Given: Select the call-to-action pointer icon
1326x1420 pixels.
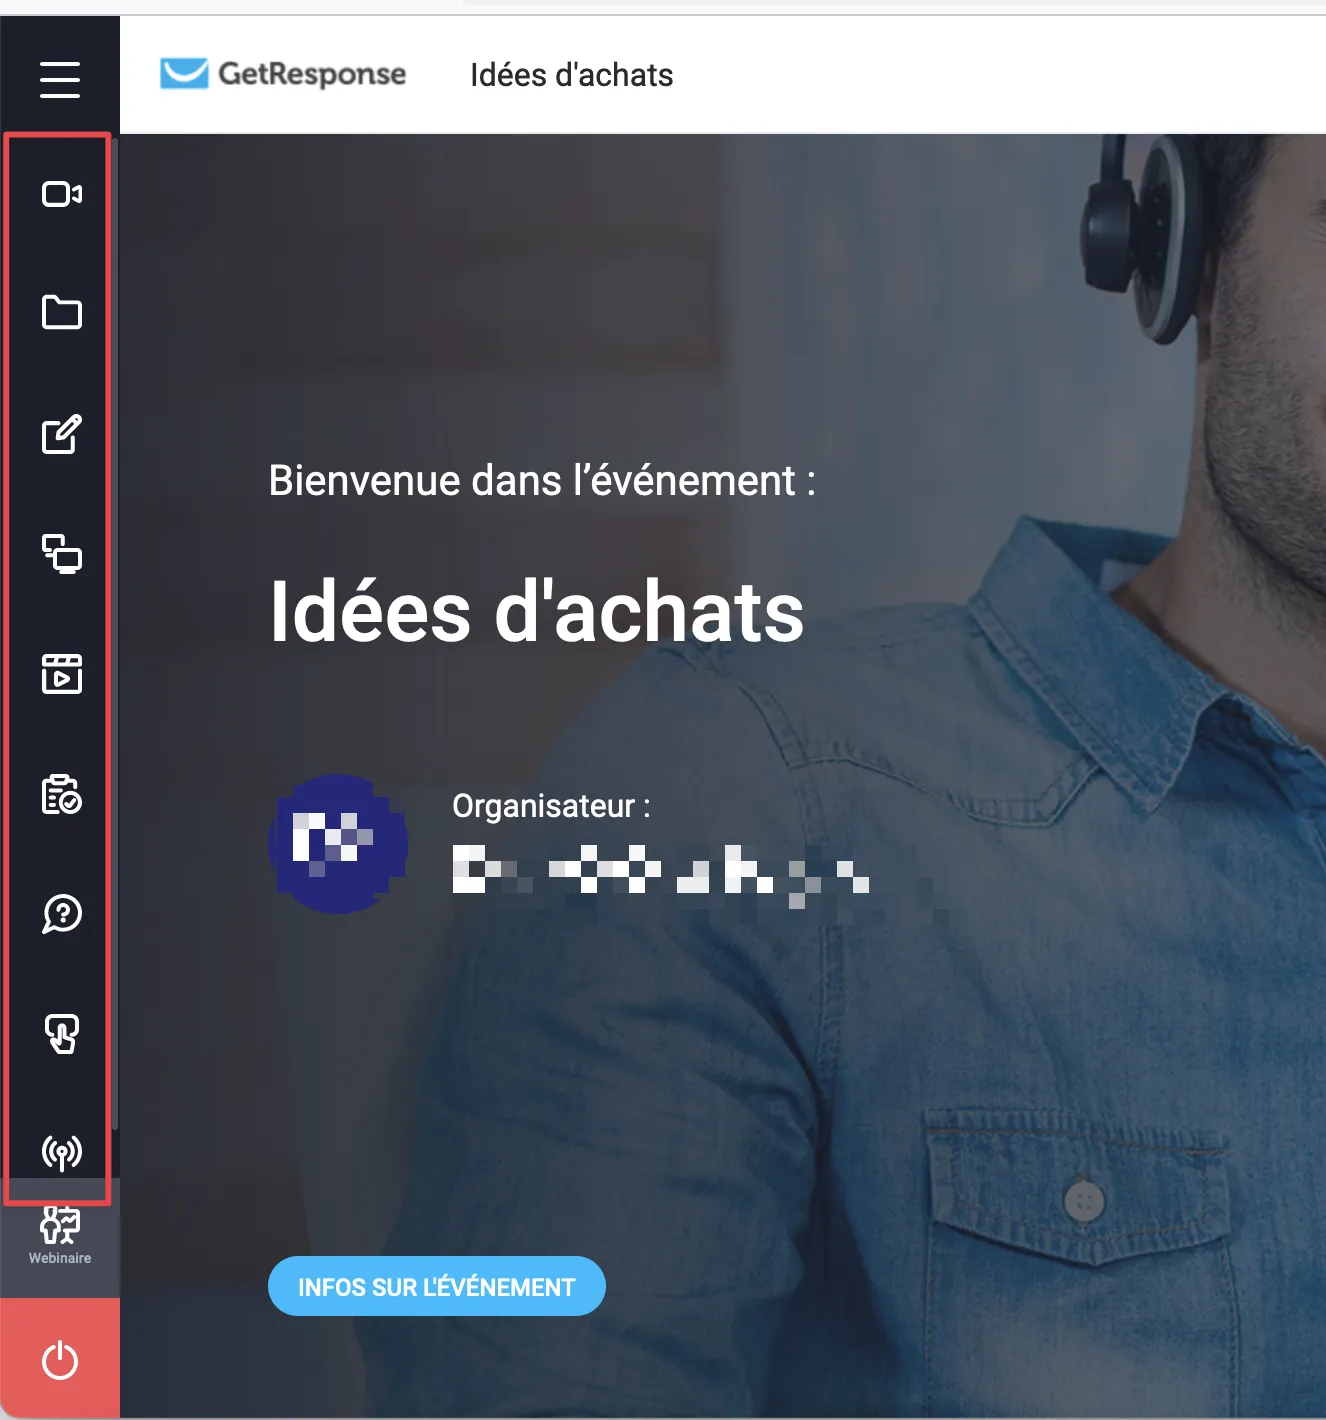Looking at the screenshot, I should click(61, 1033).
